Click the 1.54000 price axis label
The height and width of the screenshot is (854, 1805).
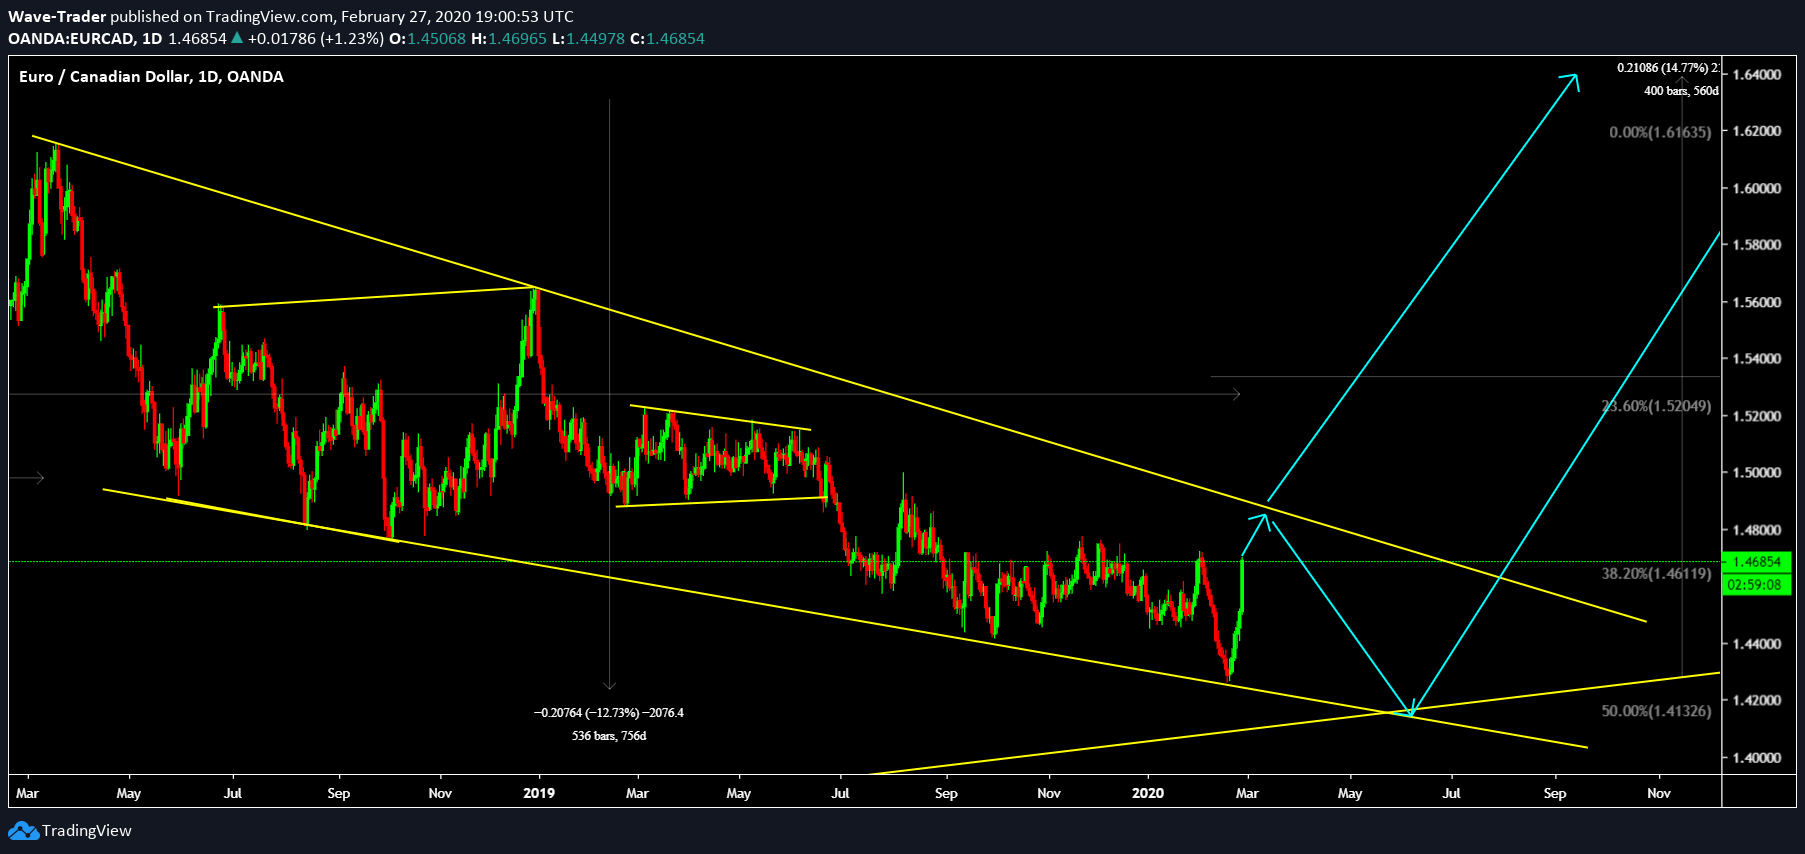(x=1757, y=358)
